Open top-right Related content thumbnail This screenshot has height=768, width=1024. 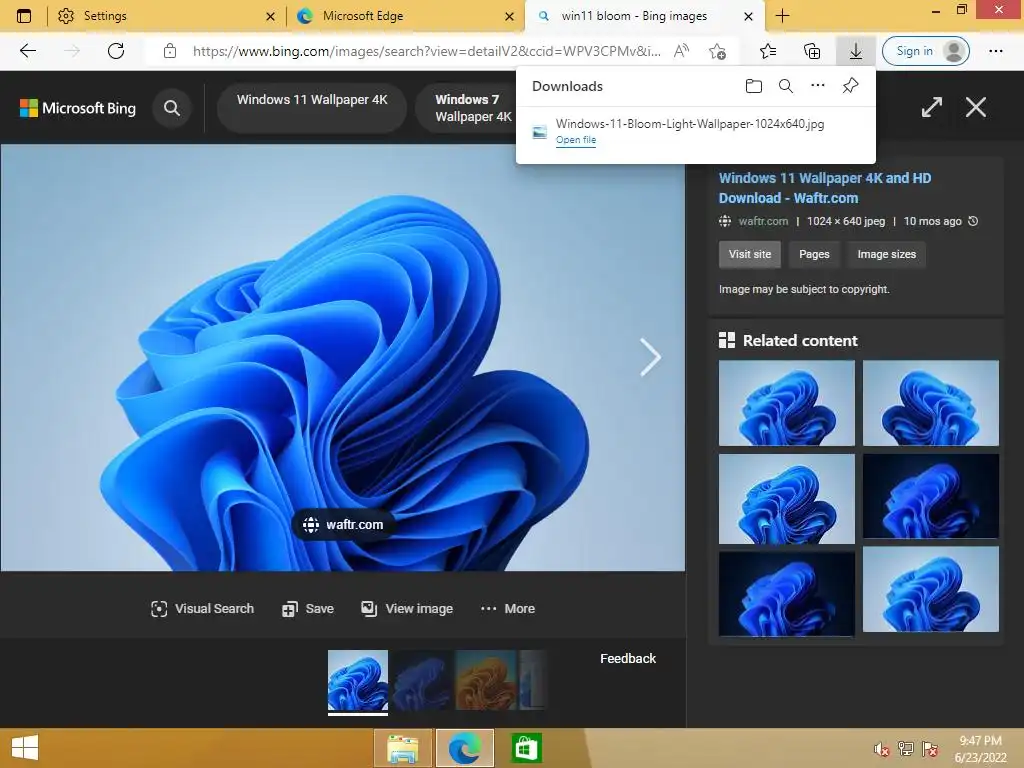[931, 403]
